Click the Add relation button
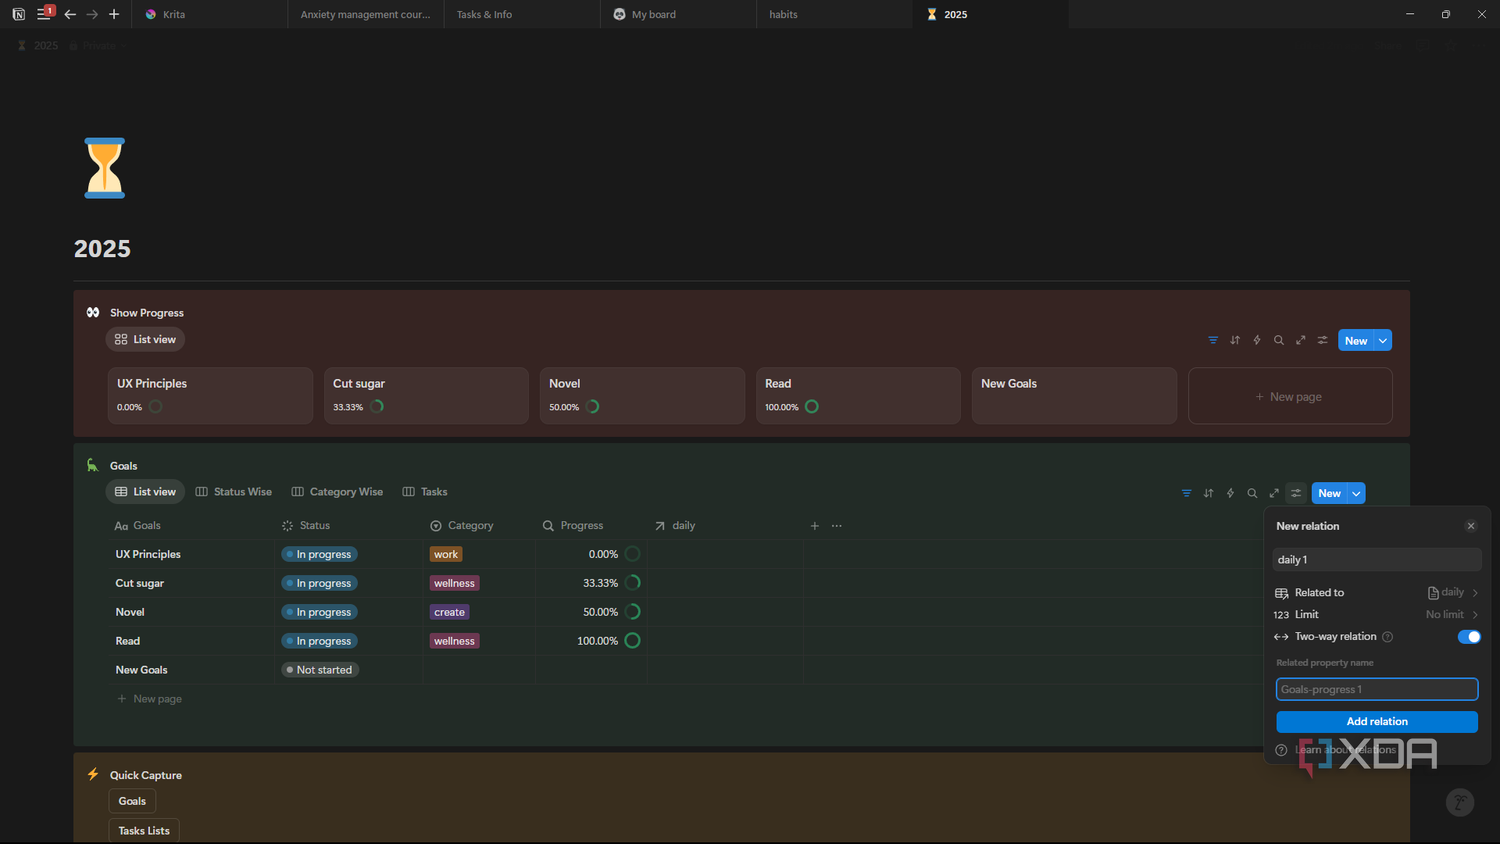Image resolution: width=1500 pixels, height=844 pixels. pos(1377,722)
